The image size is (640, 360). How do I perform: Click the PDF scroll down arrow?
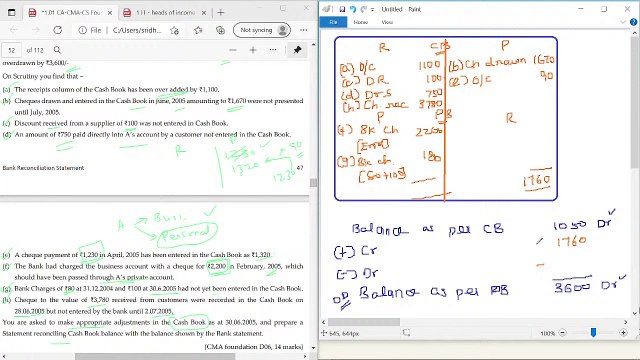313,348
